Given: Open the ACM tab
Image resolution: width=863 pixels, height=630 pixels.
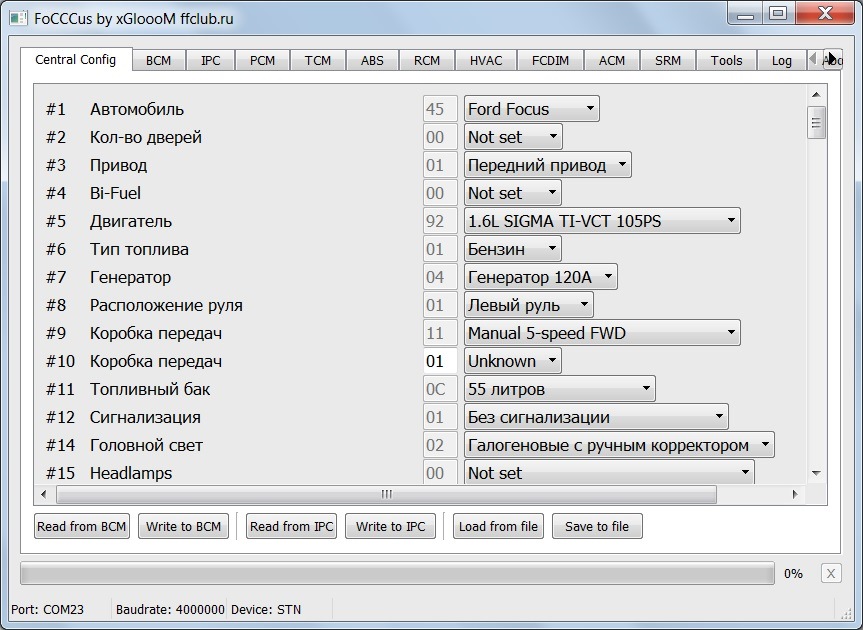Looking at the screenshot, I should coord(612,61).
